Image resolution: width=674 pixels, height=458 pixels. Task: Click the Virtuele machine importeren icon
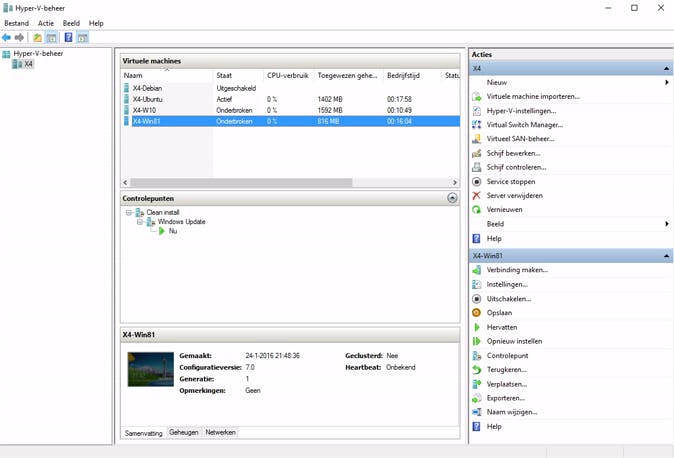click(x=476, y=97)
